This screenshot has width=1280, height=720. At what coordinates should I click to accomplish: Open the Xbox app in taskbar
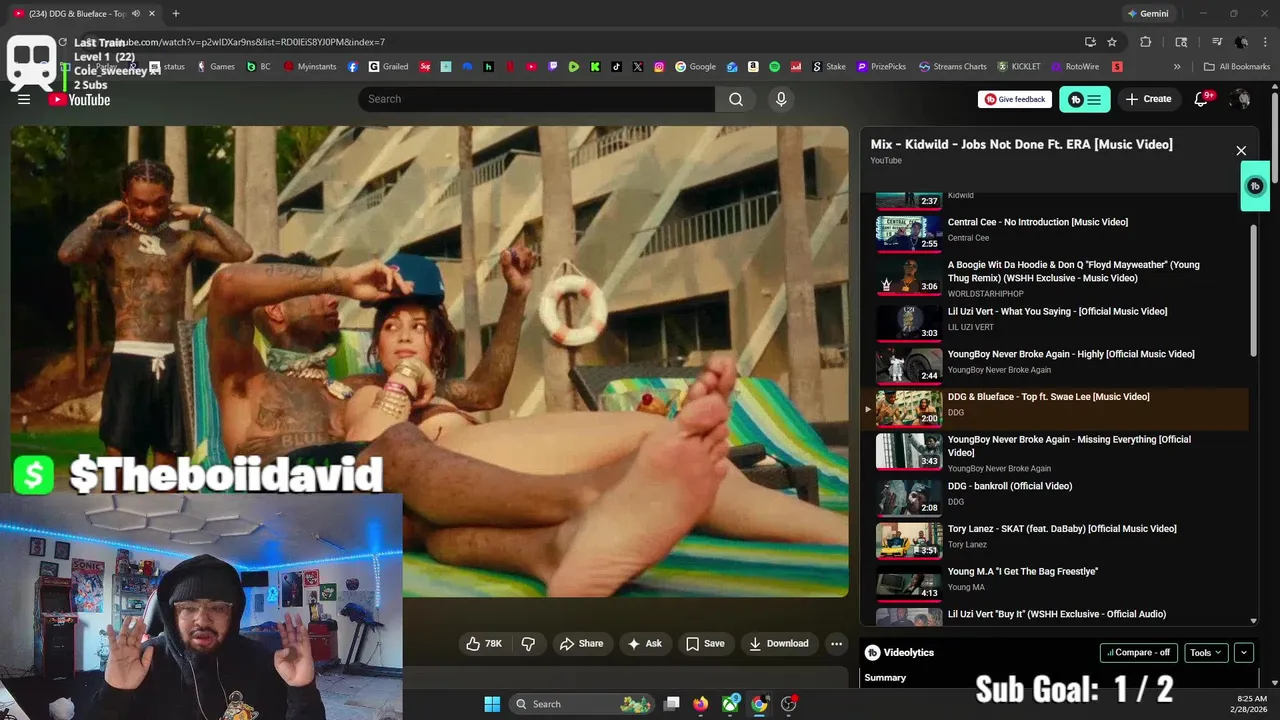(731, 704)
